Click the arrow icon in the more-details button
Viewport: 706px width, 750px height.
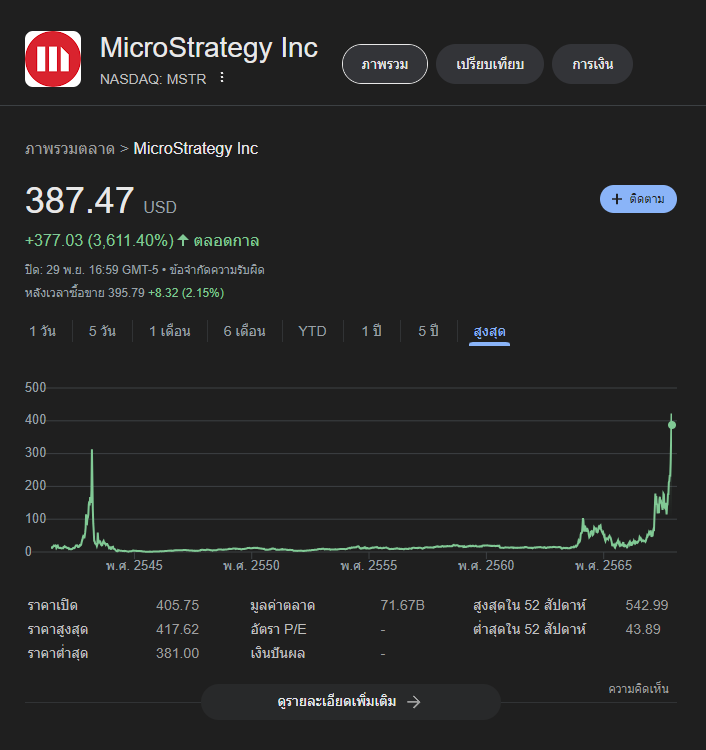click(x=414, y=702)
